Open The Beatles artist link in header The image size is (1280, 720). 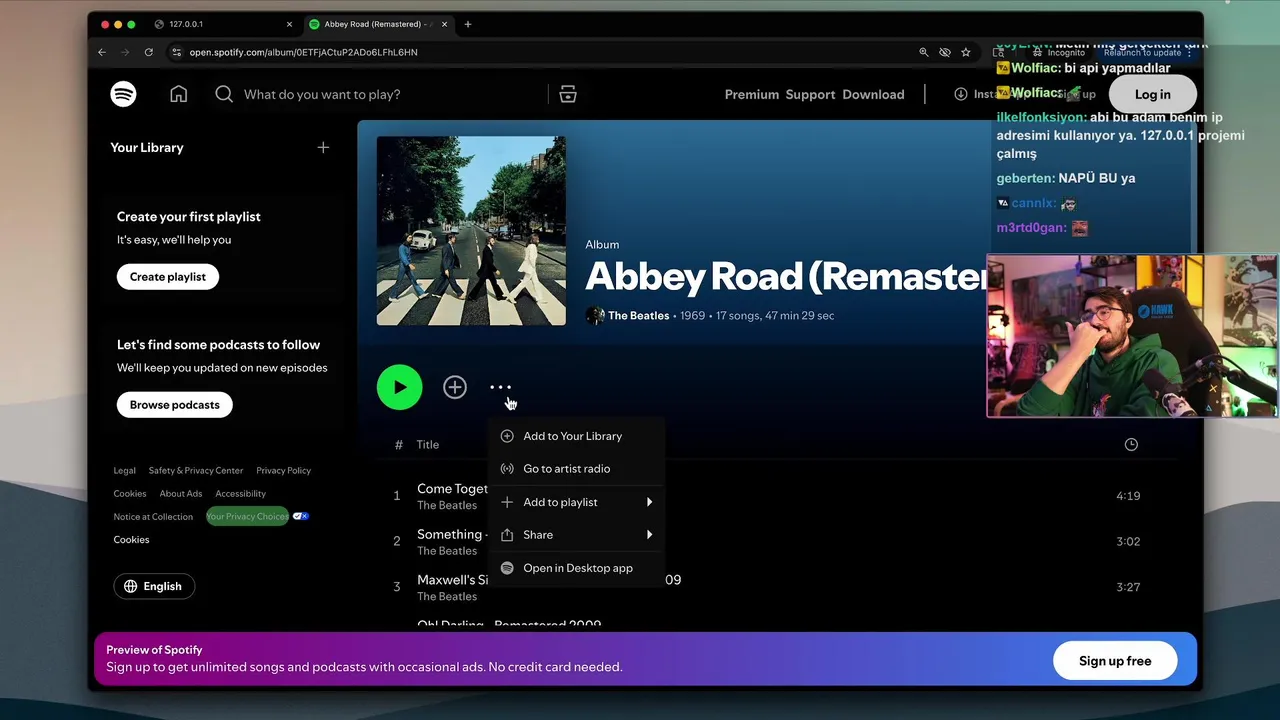(638, 316)
